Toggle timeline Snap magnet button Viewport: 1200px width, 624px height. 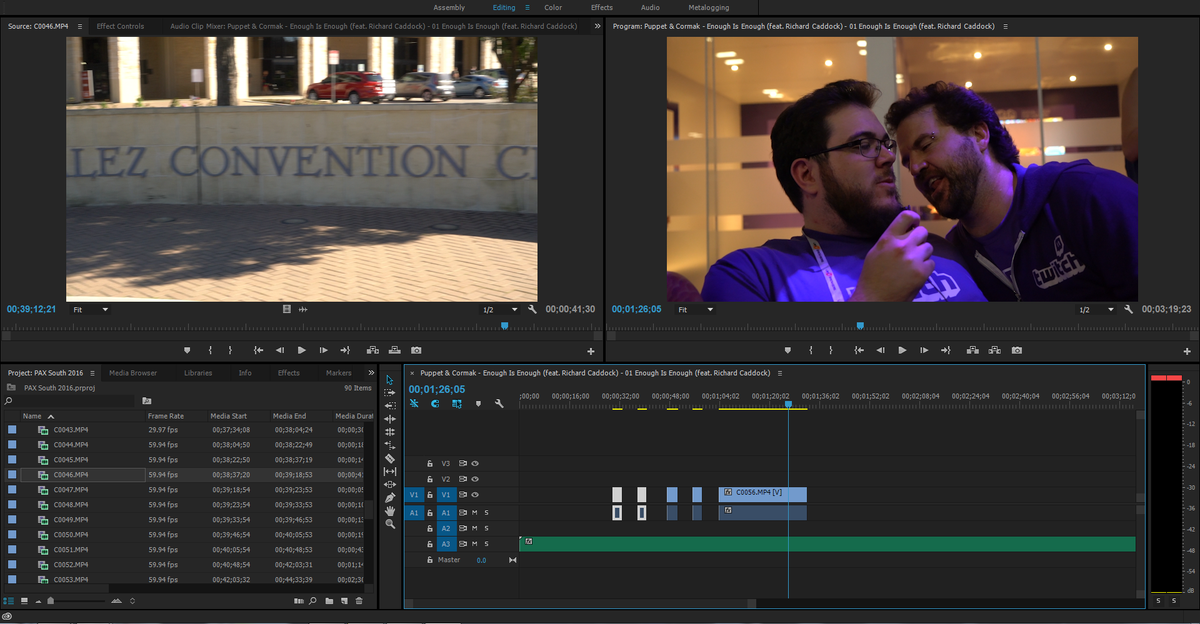pyautogui.click(x=435, y=404)
